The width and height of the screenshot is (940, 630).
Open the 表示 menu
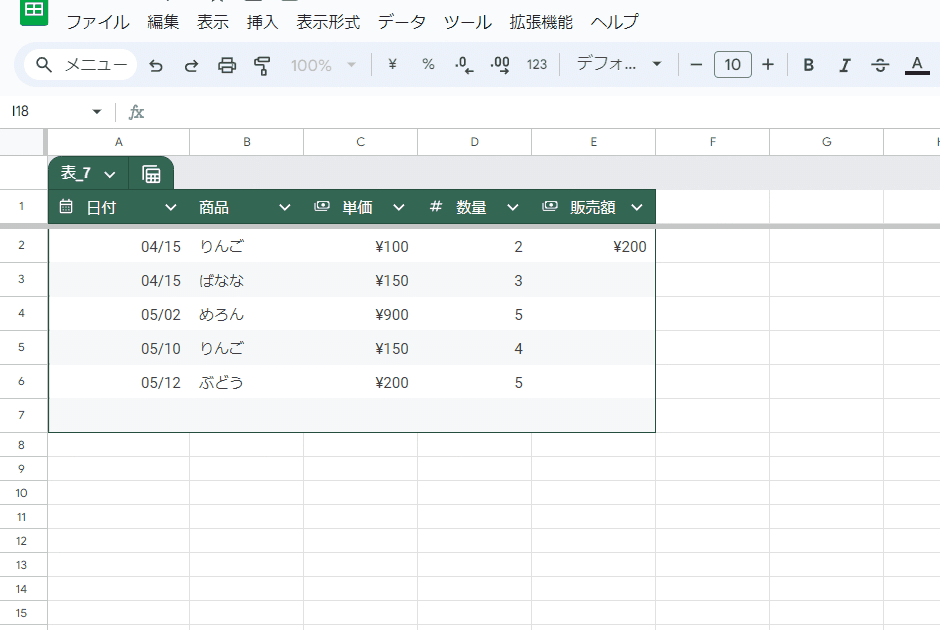coord(213,22)
